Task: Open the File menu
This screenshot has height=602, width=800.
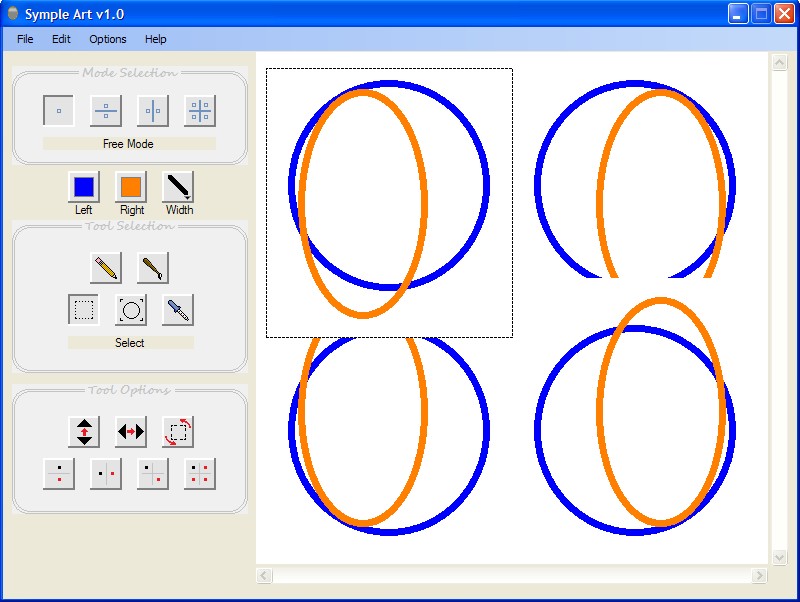Action: (x=25, y=39)
